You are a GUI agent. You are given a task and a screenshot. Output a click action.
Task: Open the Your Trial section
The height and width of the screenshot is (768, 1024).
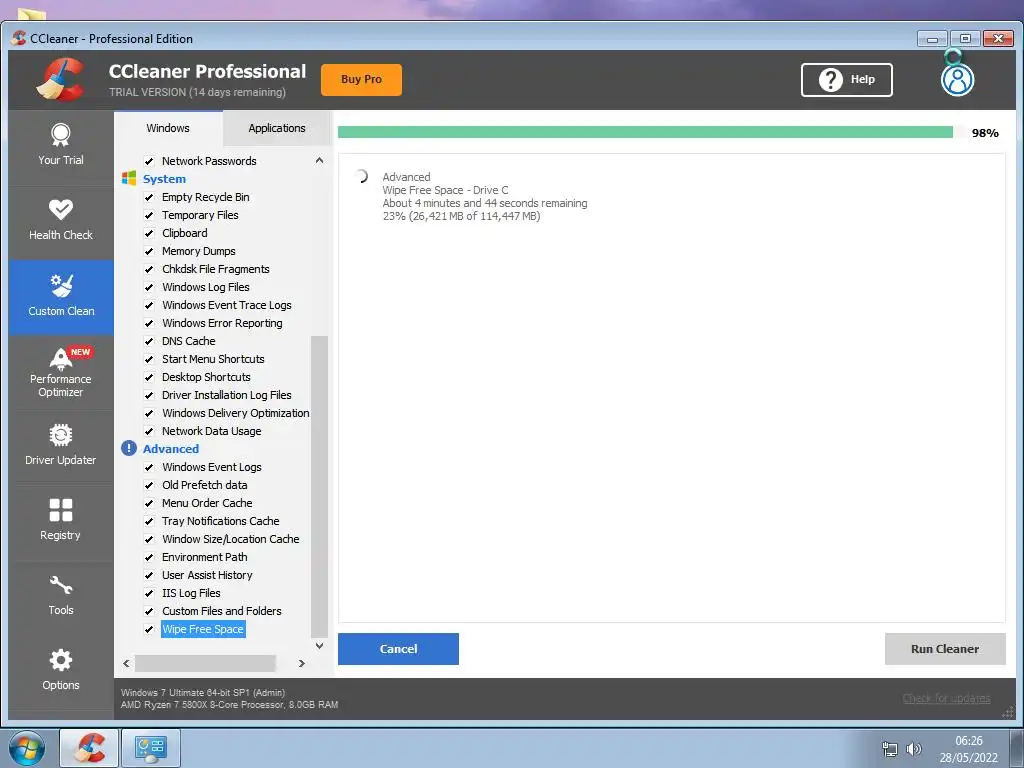pos(61,146)
